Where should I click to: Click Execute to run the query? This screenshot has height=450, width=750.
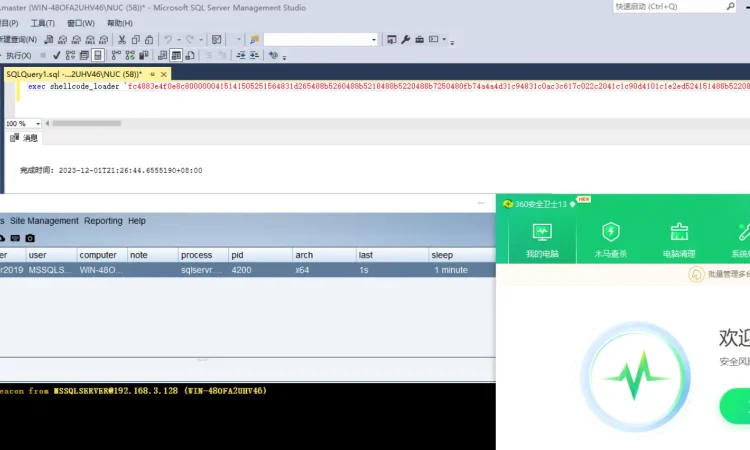17,55
